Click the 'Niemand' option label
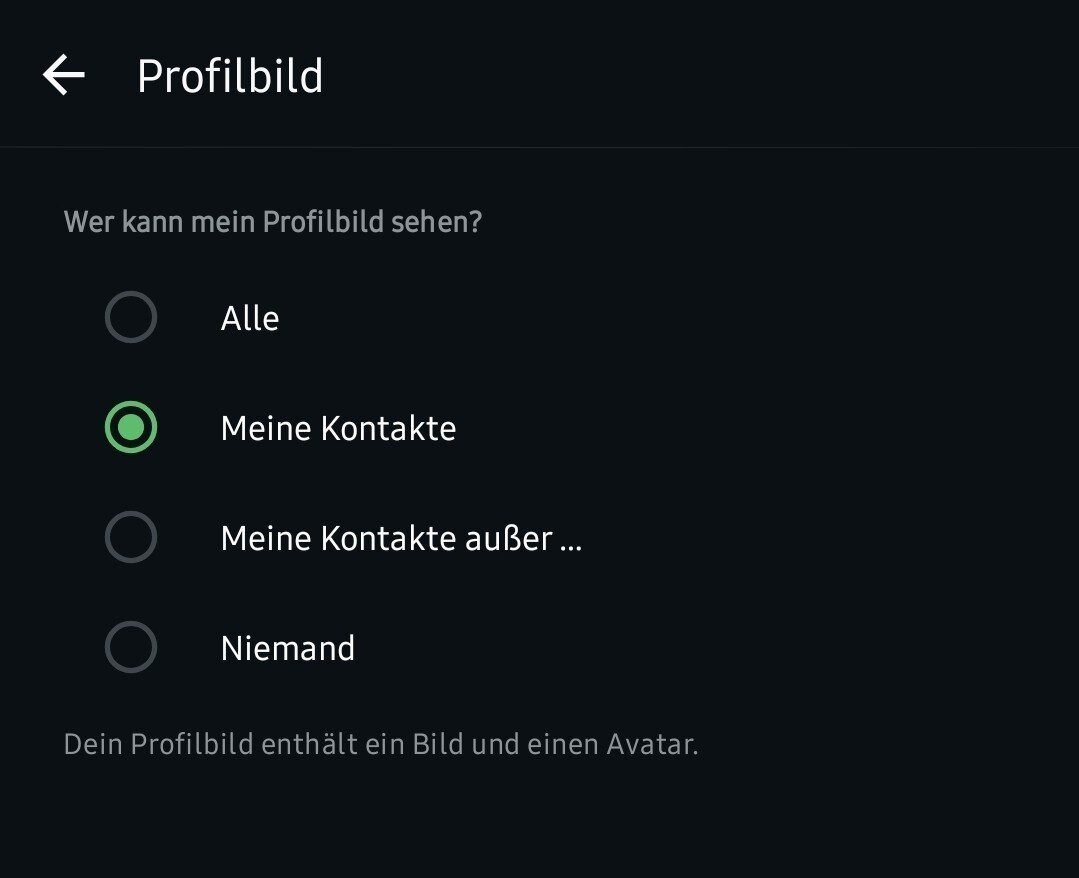Image resolution: width=1079 pixels, height=878 pixels. click(x=288, y=649)
